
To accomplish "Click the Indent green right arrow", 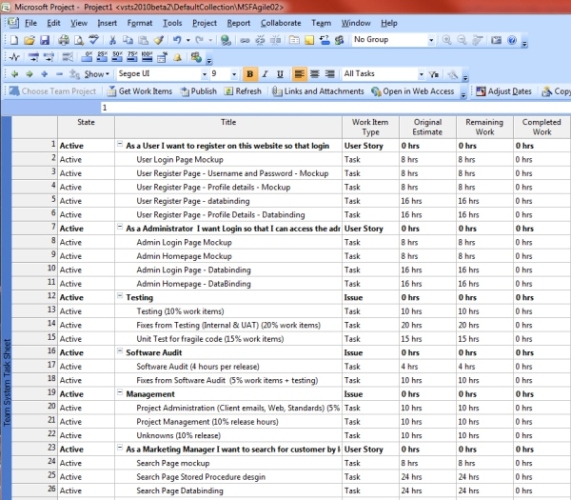I will [29, 74].
